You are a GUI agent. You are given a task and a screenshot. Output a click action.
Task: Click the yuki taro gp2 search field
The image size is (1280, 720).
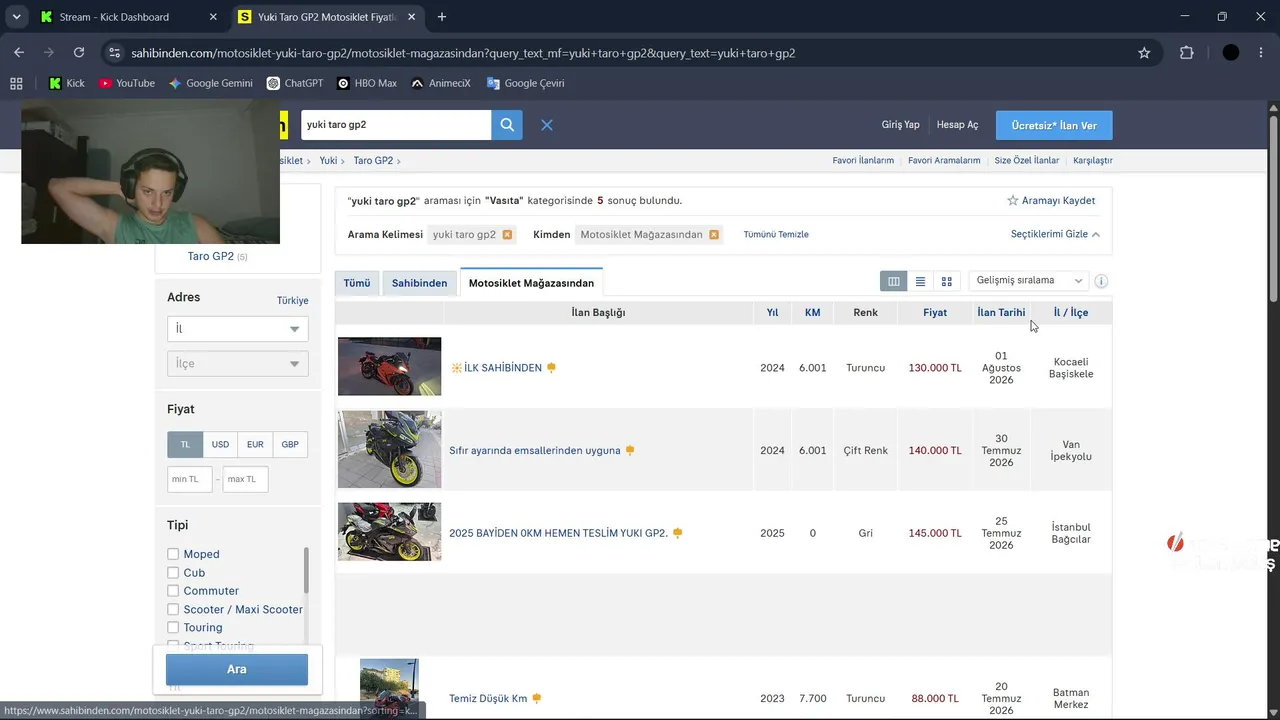coord(396,125)
